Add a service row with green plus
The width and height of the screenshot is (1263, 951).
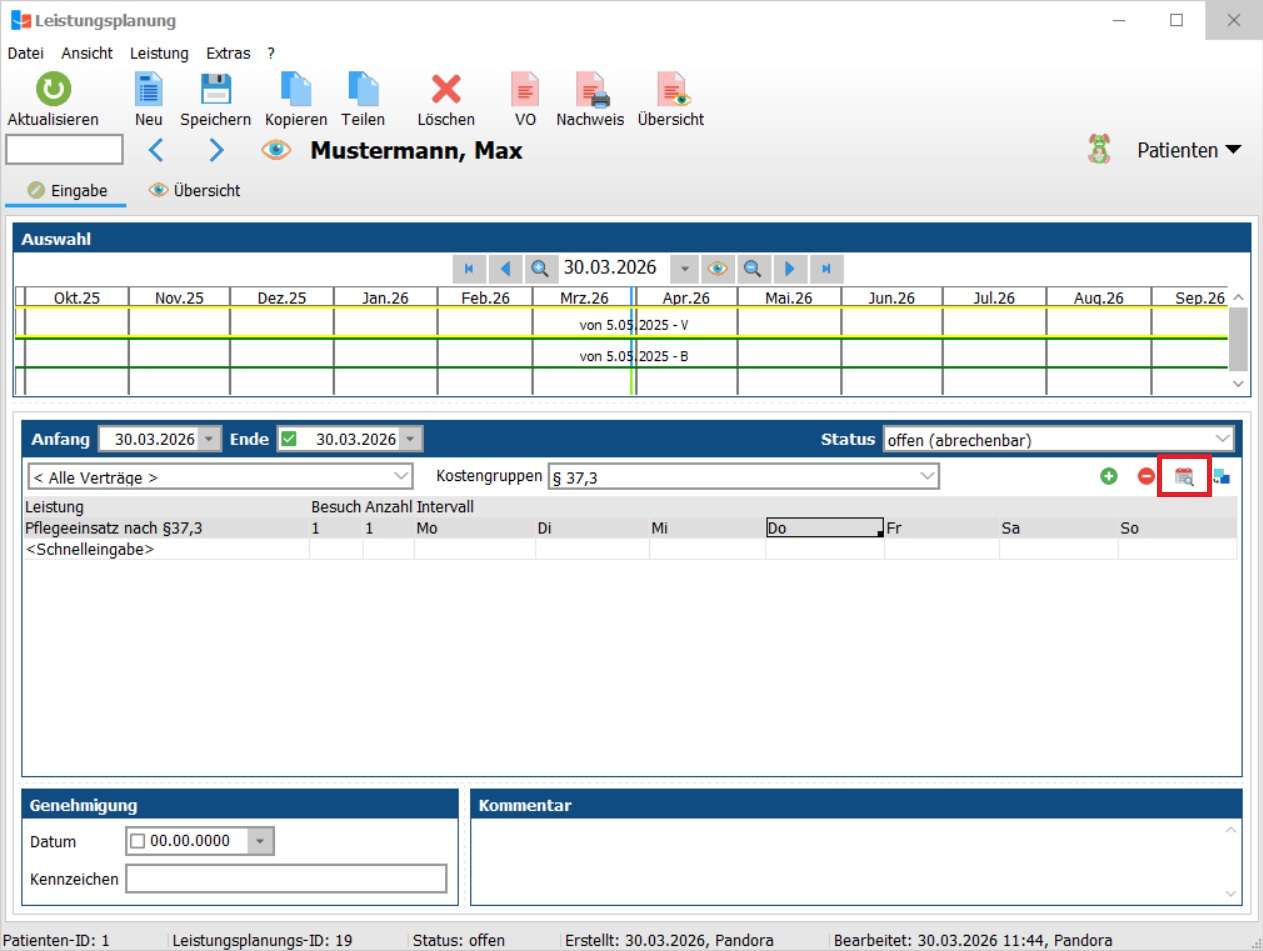tap(1108, 477)
